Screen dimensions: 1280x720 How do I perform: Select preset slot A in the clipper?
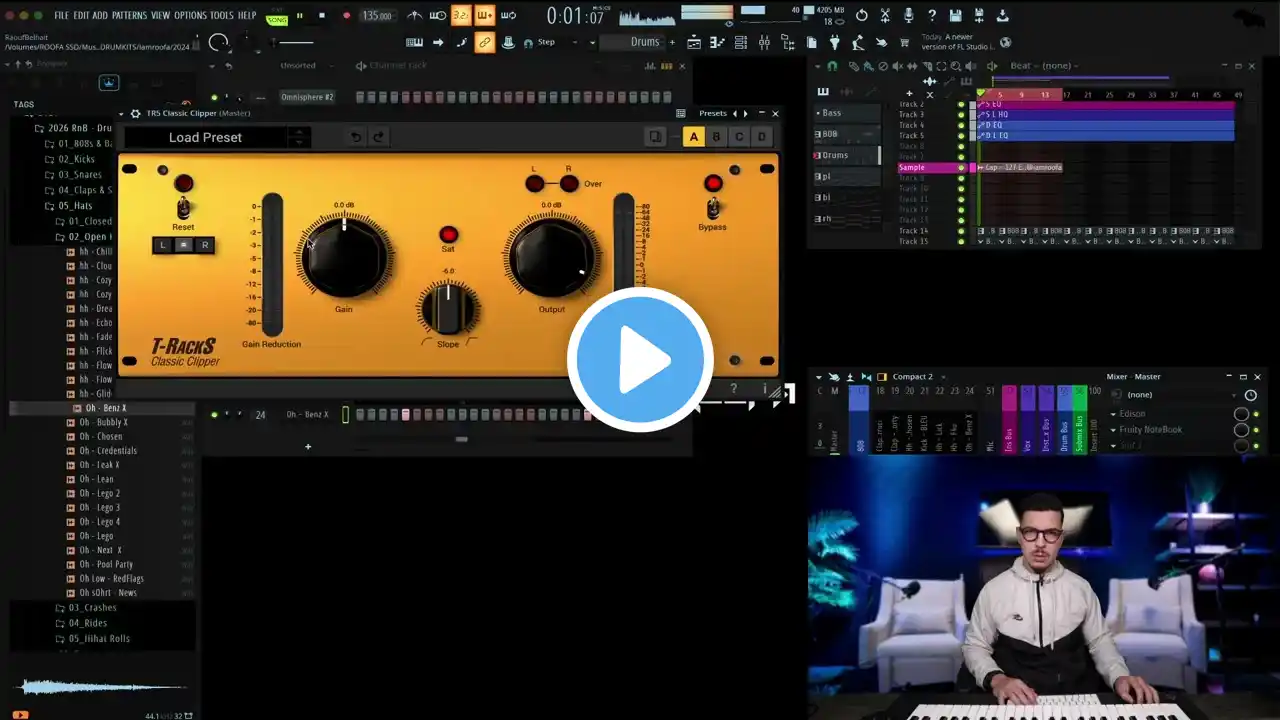click(693, 137)
